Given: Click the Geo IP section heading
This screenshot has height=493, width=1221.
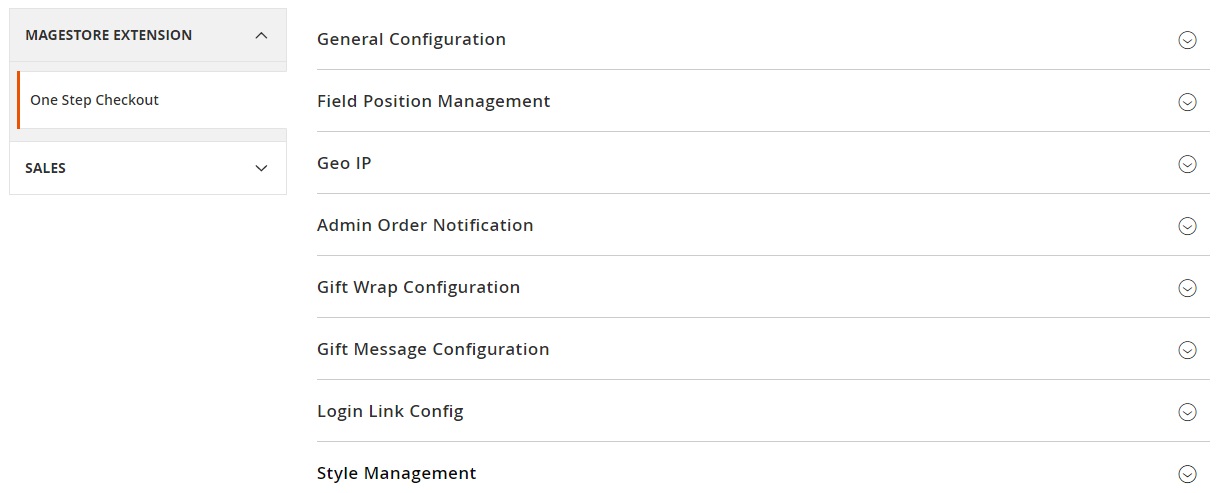Looking at the screenshot, I should [x=344, y=164].
